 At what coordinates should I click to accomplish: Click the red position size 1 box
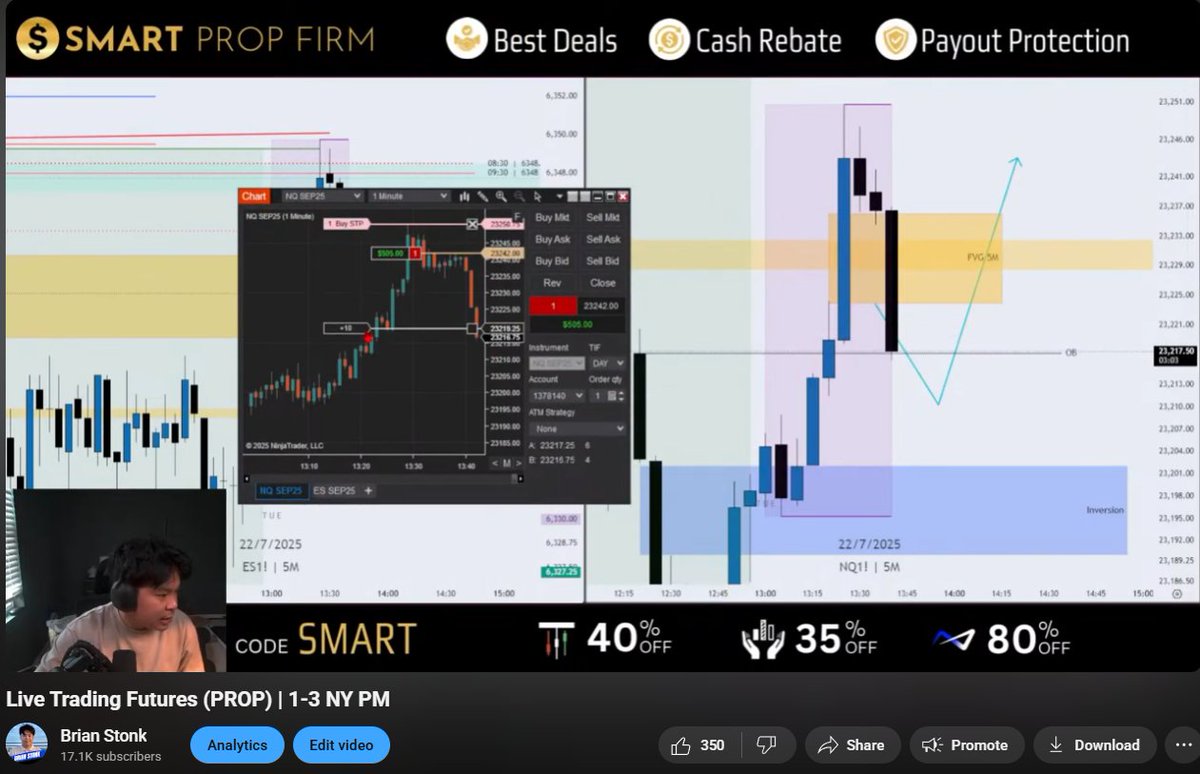[416, 253]
